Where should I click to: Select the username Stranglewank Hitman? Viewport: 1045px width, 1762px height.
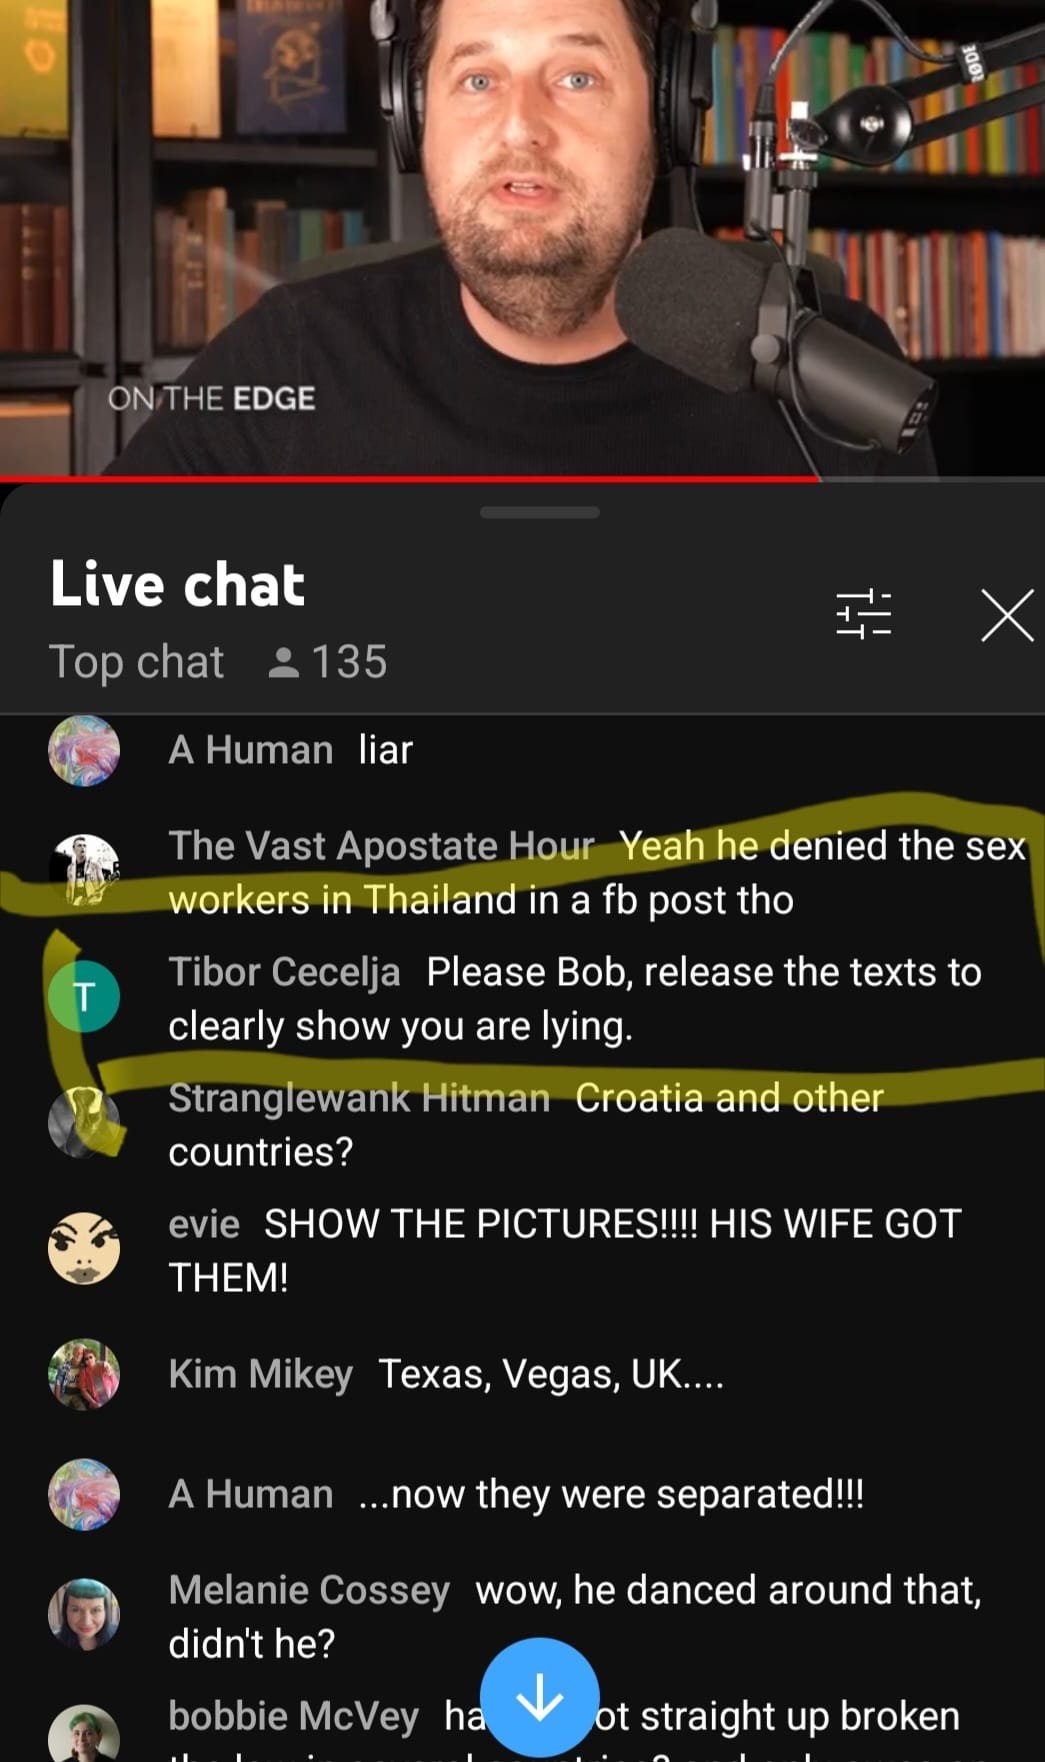[x=359, y=1098]
